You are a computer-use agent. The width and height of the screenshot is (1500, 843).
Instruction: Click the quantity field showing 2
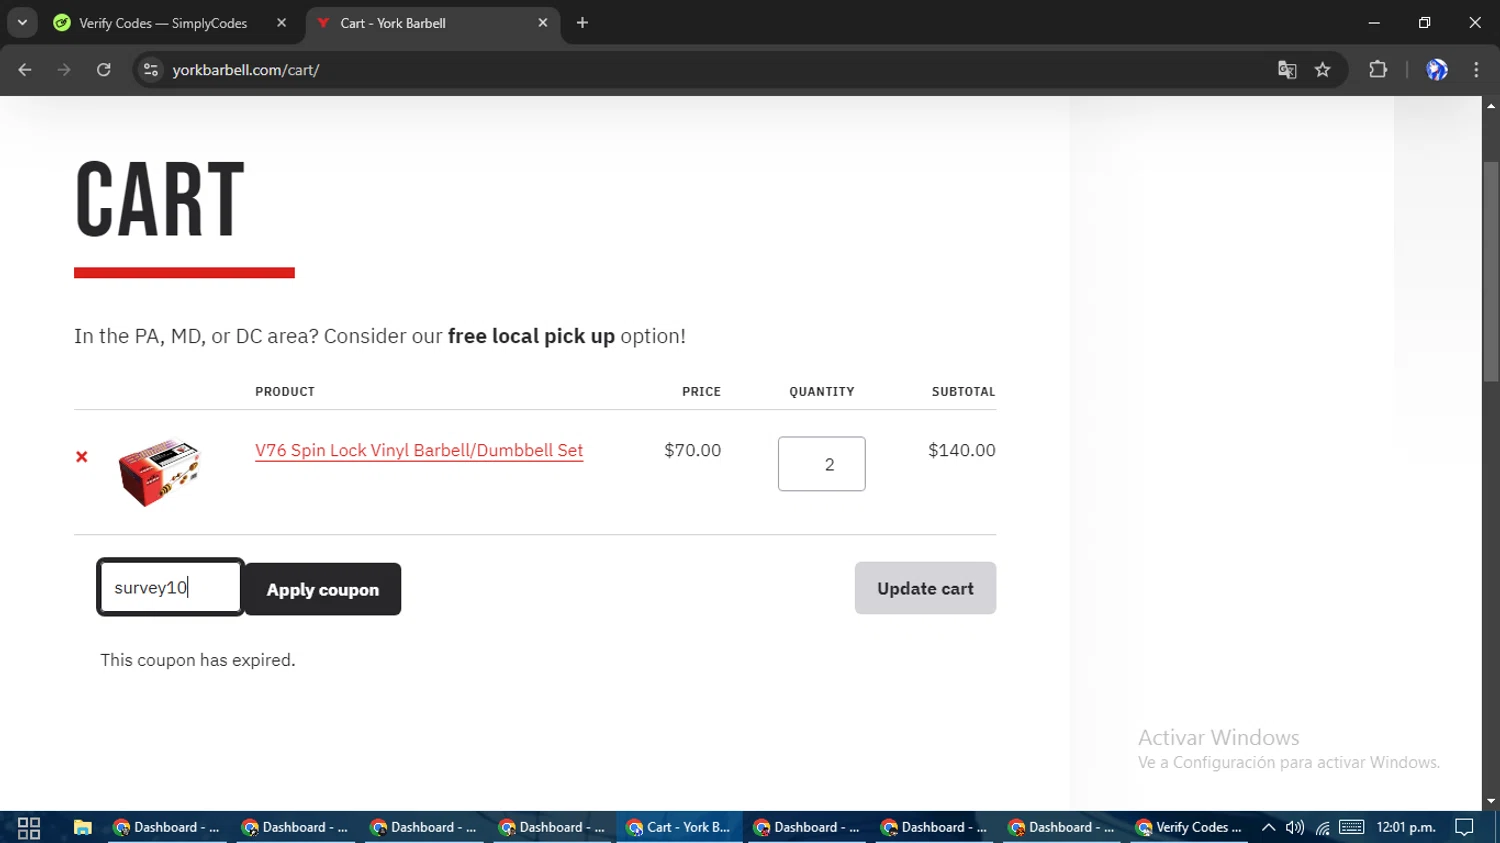[x=822, y=464]
